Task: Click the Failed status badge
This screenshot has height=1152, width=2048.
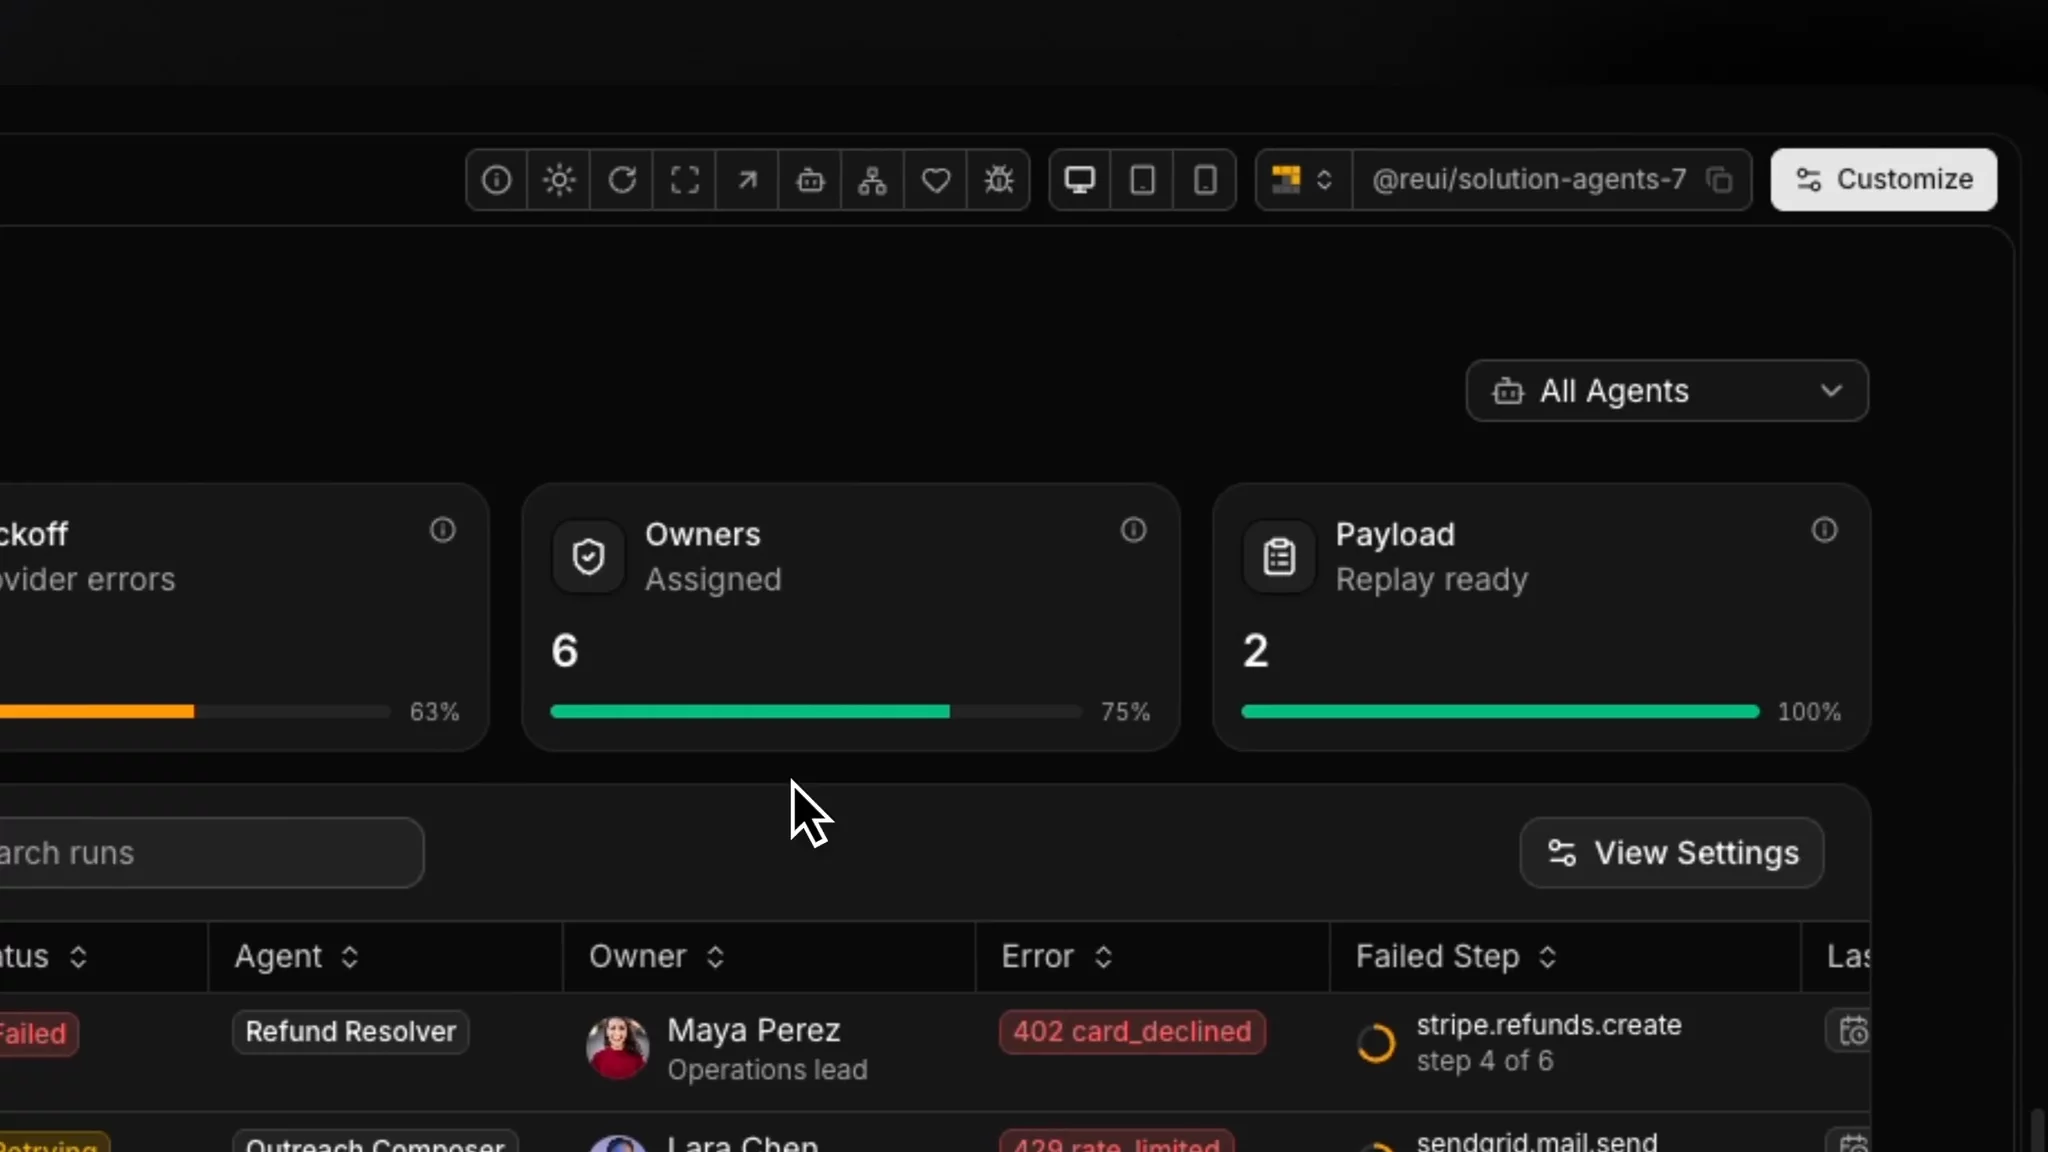Action: (x=37, y=1034)
